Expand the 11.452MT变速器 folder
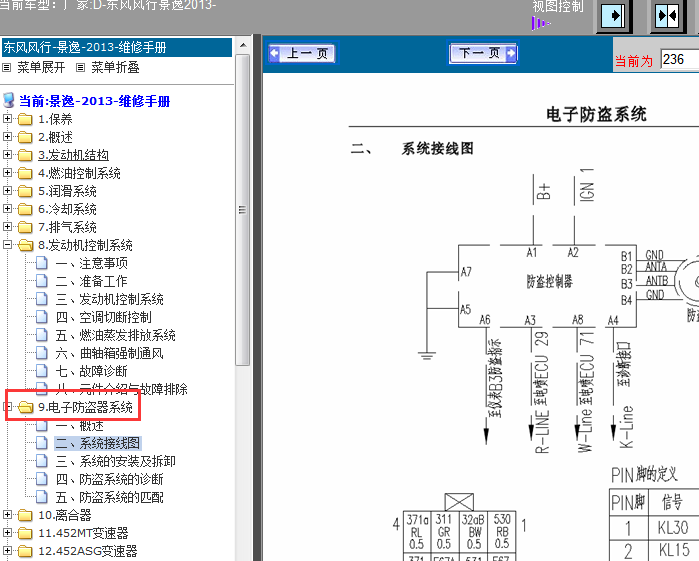Viewport: 699px width, 561px height. pos(7,532)
